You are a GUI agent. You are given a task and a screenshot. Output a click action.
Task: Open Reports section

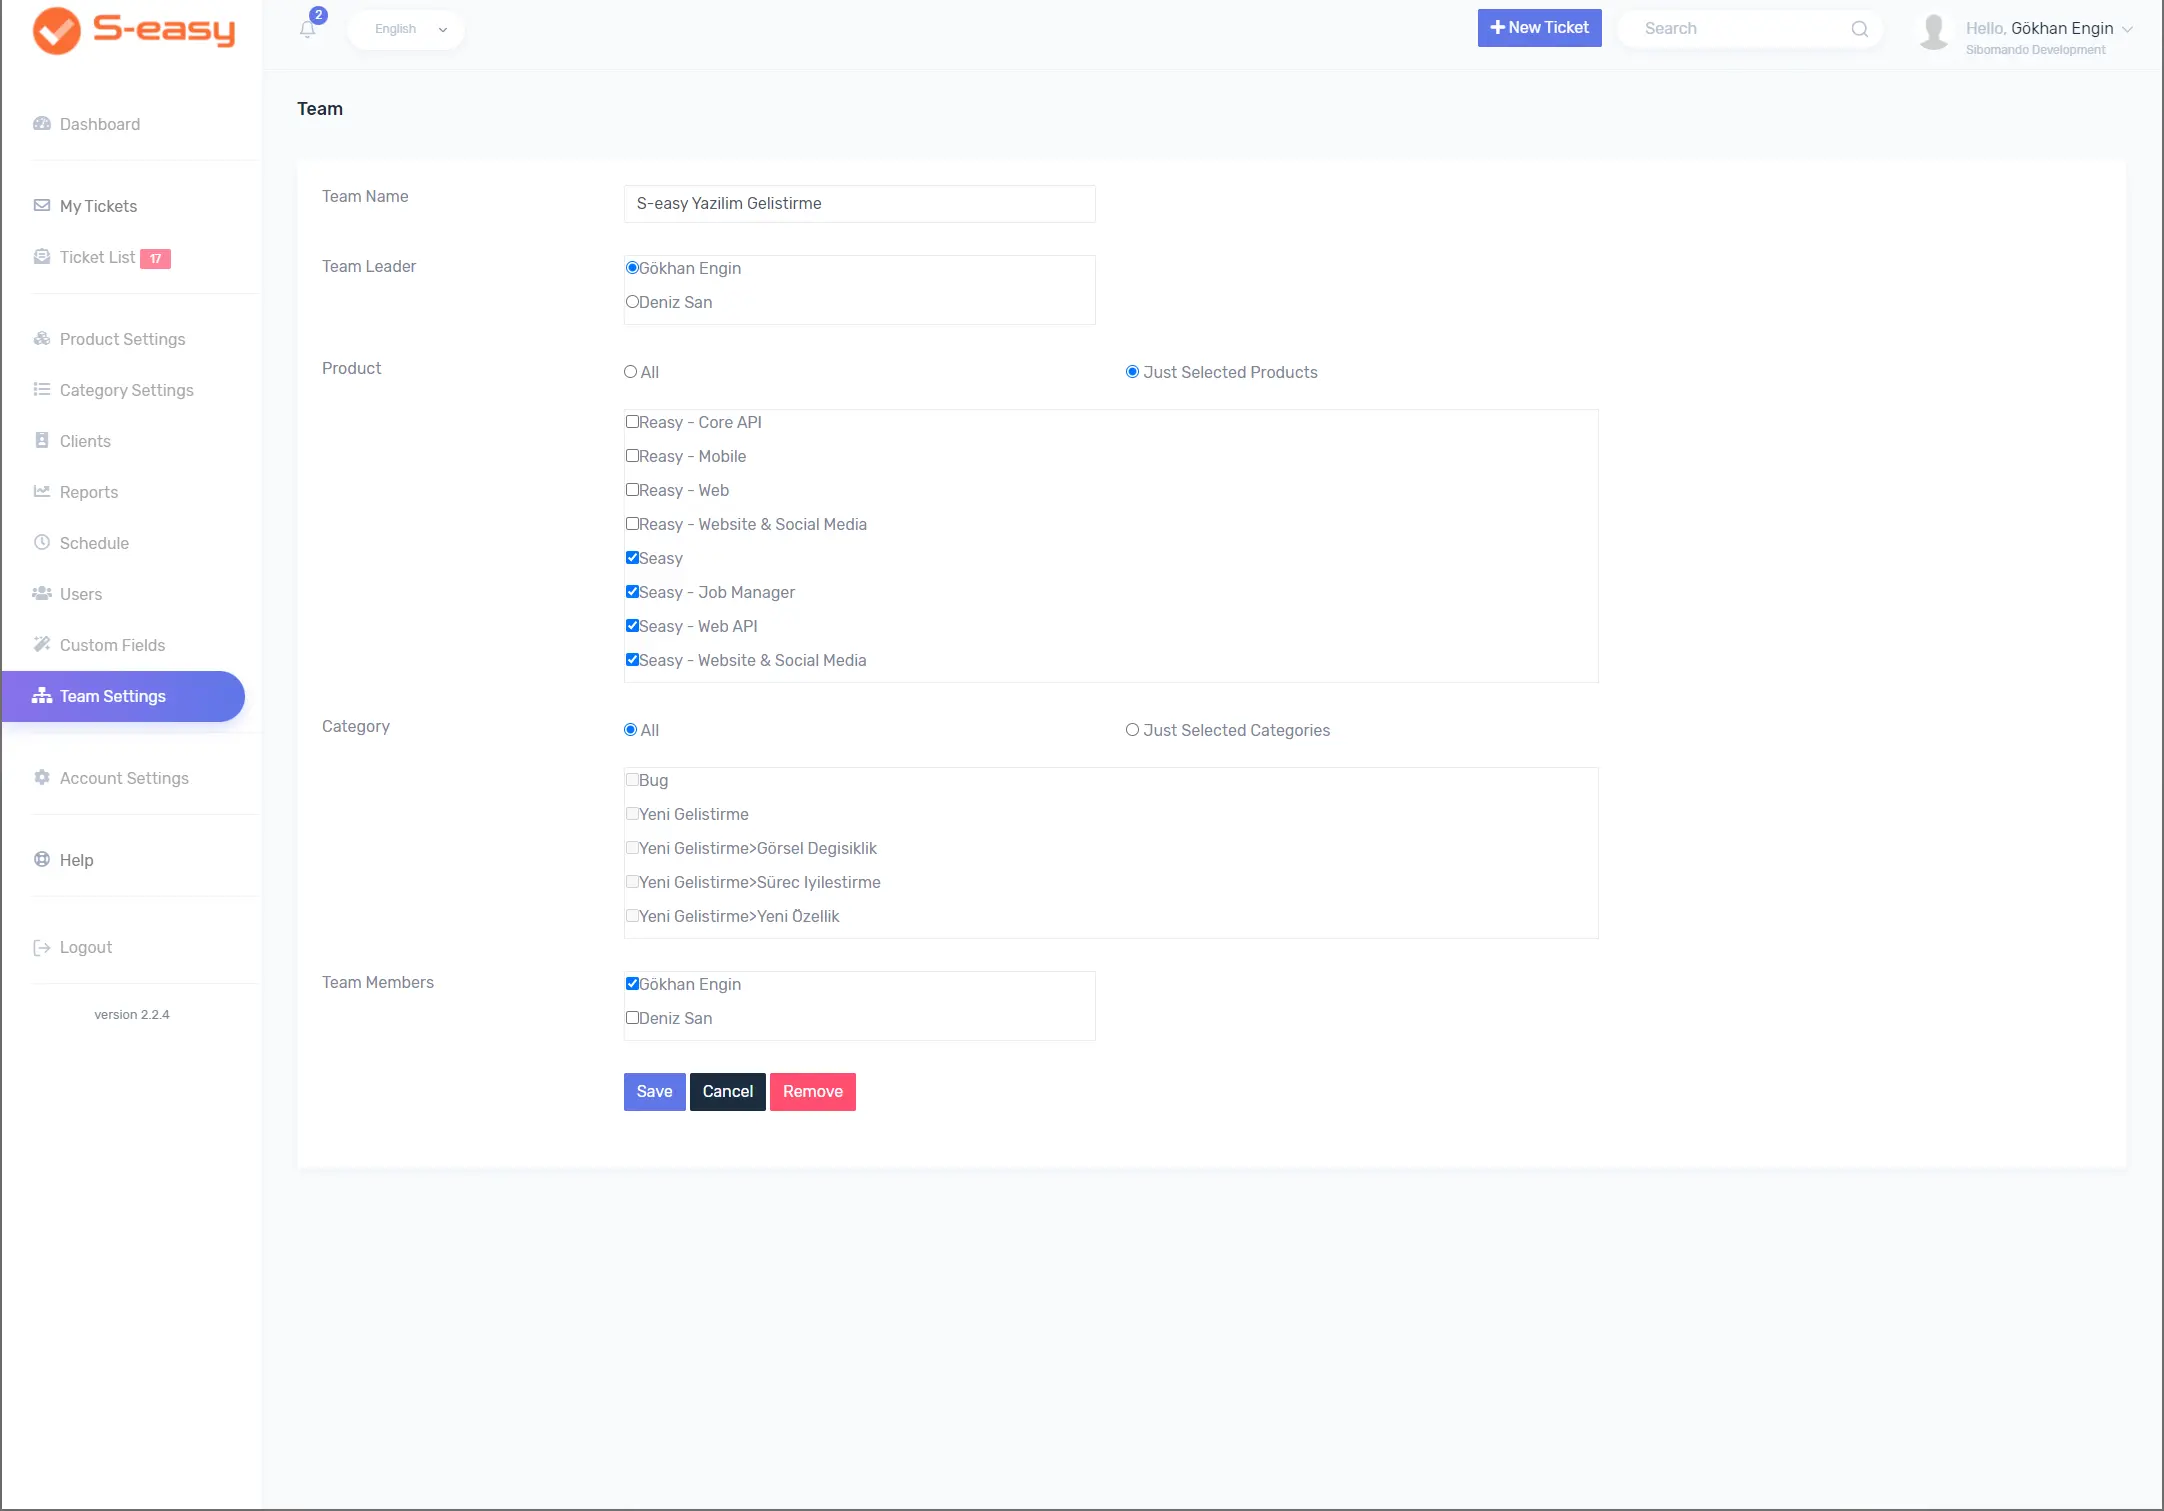click(x=89, y=492)
